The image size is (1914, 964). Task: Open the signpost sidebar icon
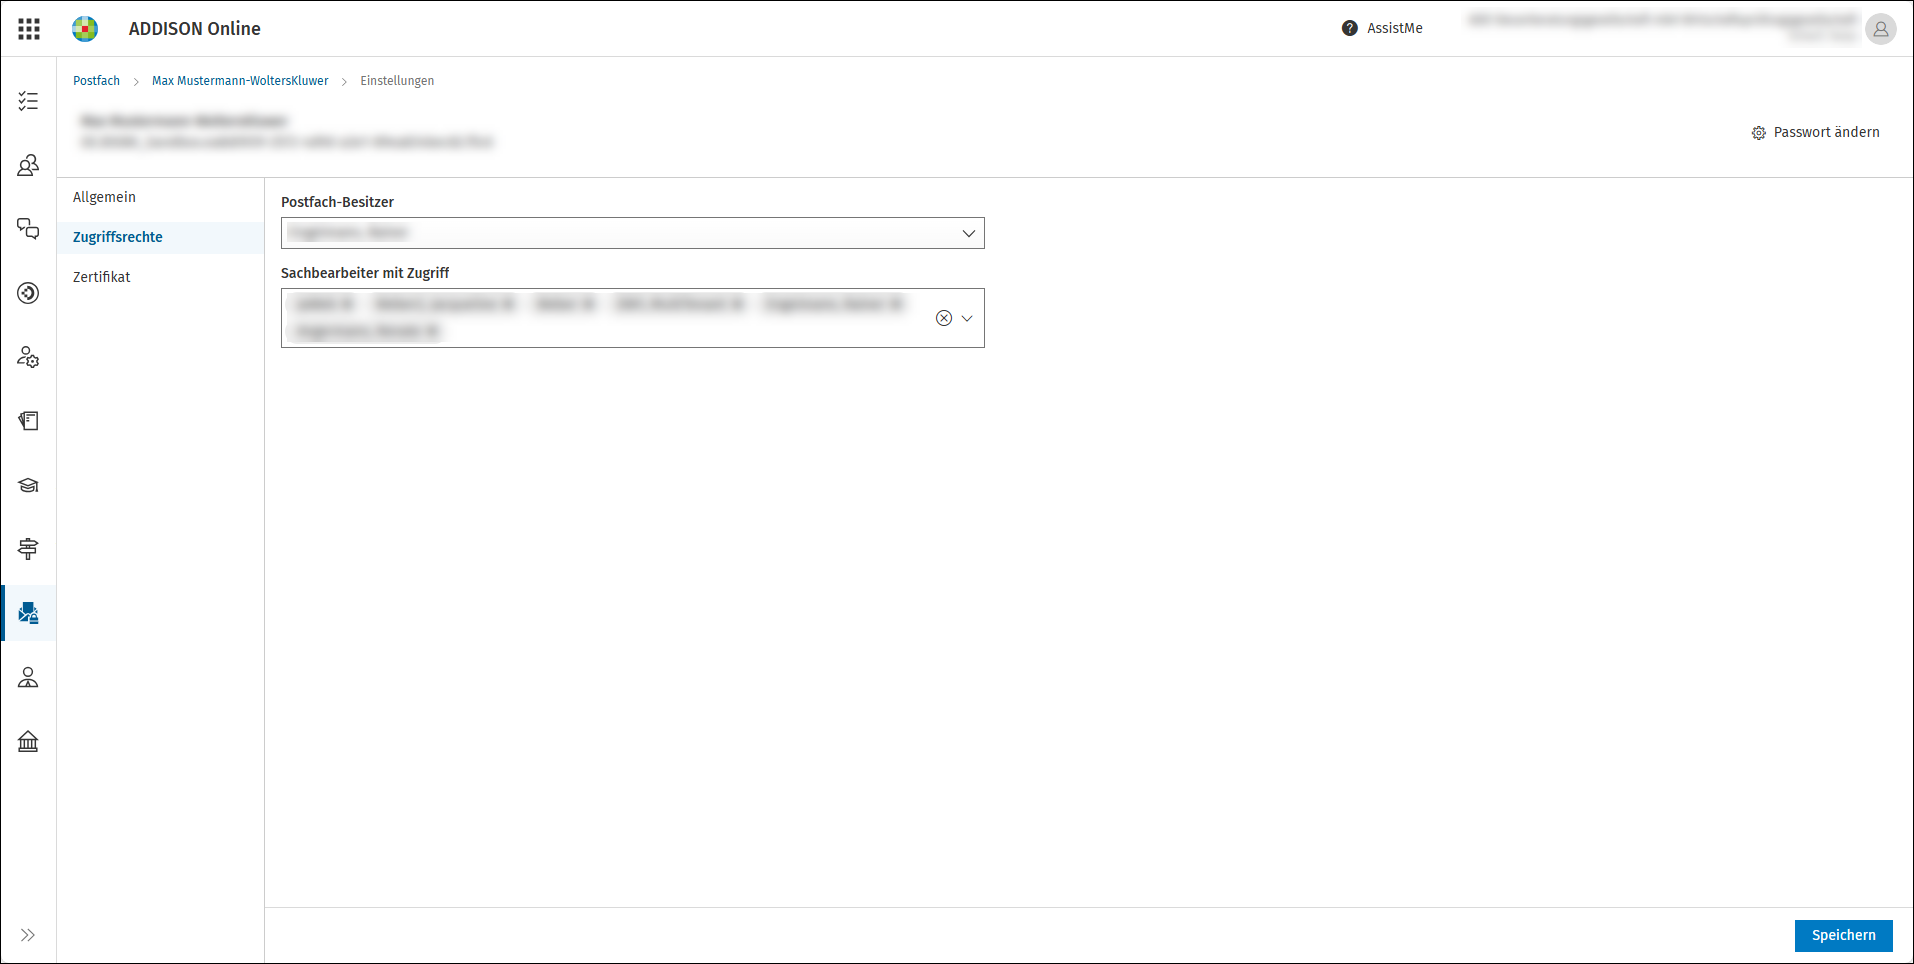(28, 549)
